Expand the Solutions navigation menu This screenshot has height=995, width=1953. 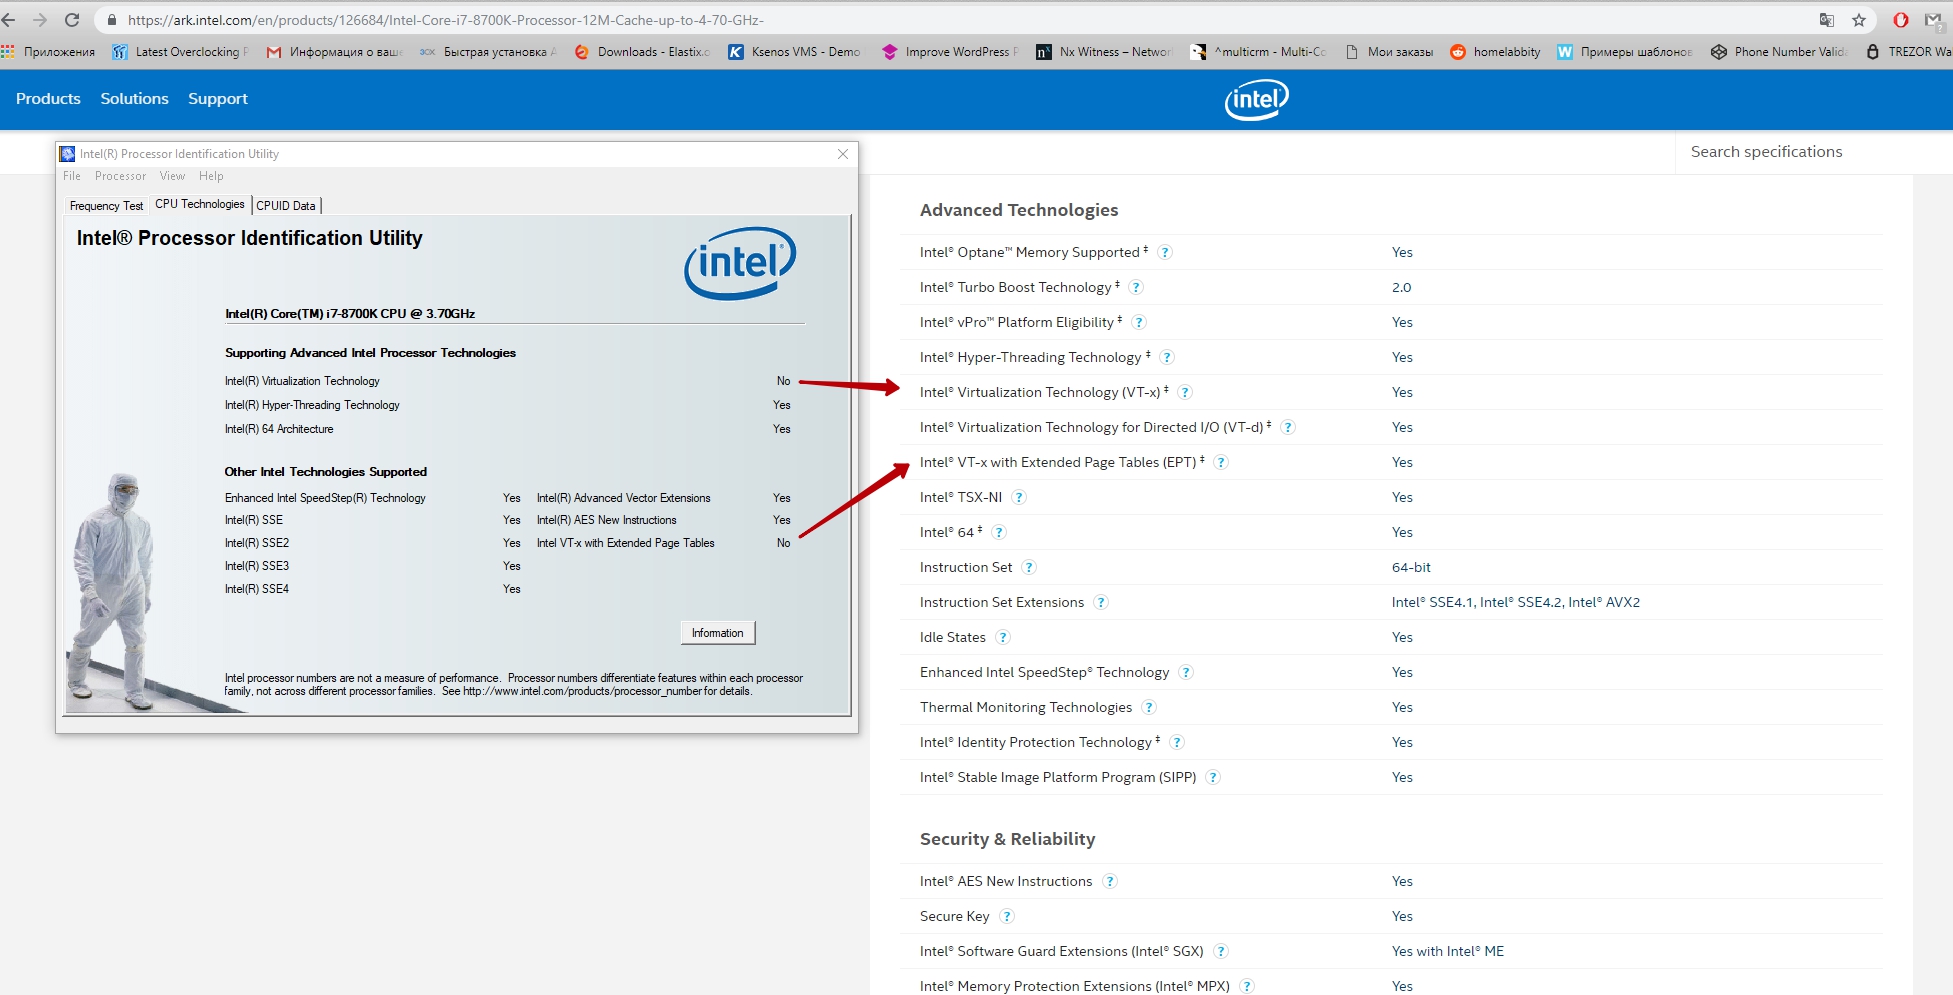tap(134, 99)
